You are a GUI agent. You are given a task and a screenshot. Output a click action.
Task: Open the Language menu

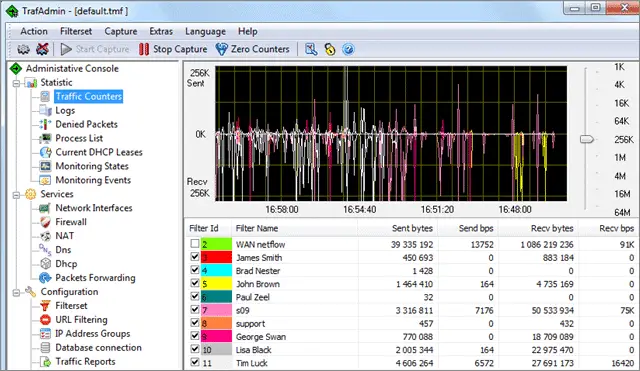[205, 31]
